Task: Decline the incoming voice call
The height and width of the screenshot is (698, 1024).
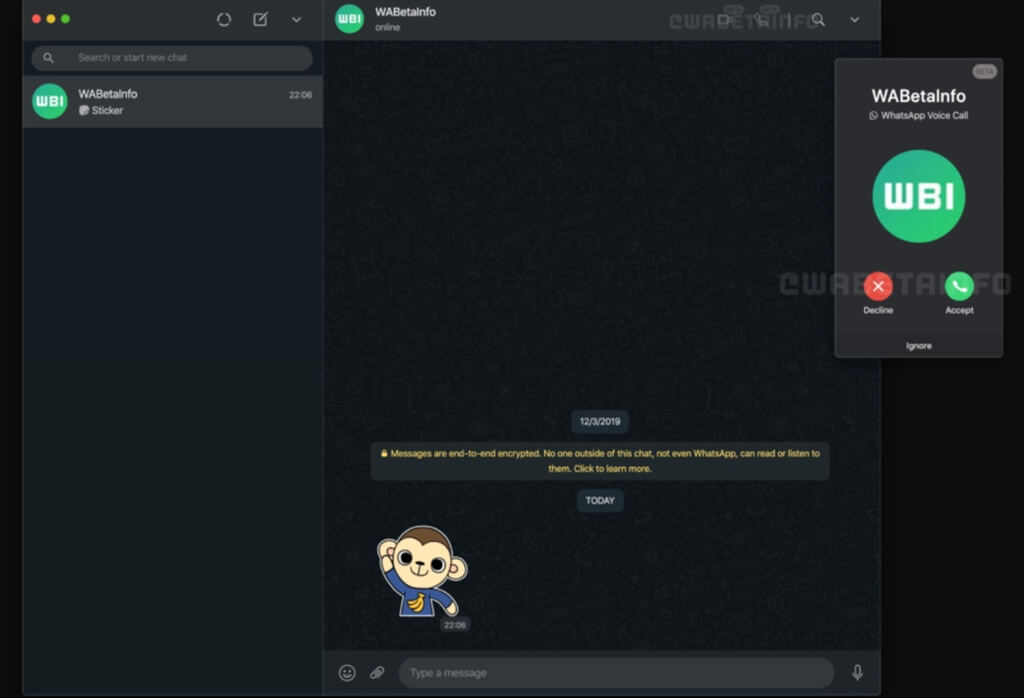Action: point(878,286)
